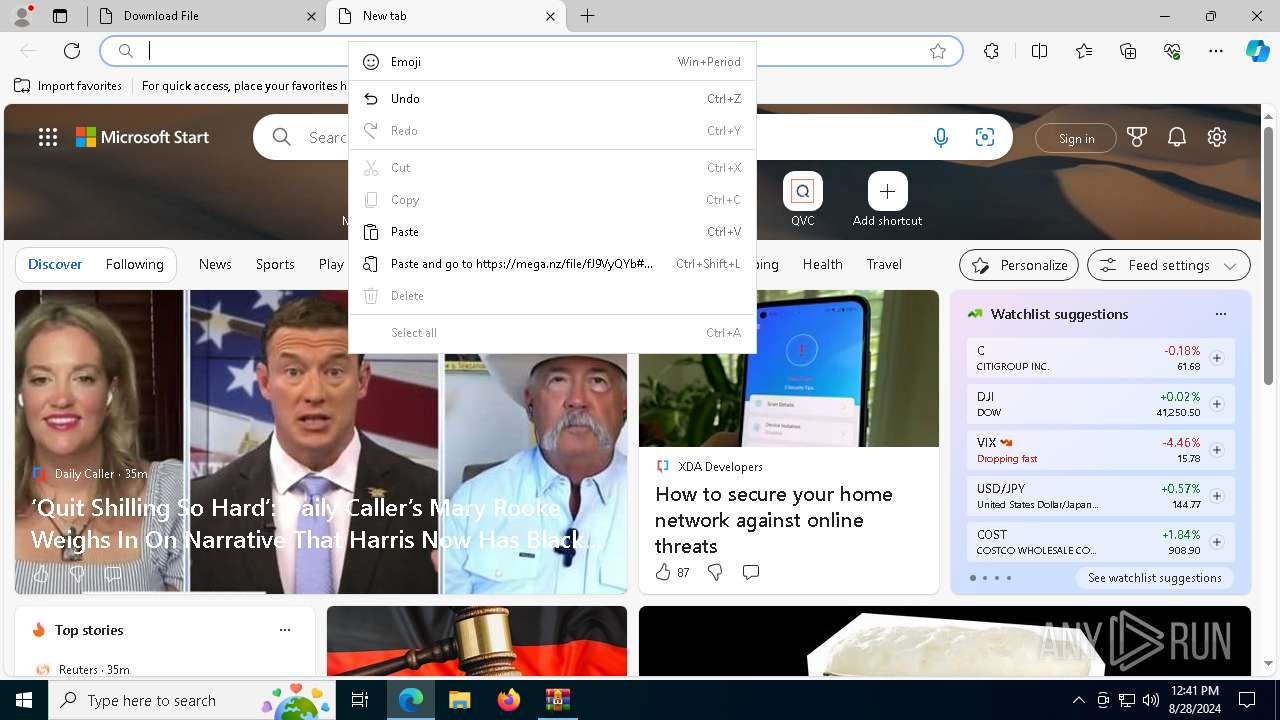Open Microsoft Rewards trophy icon
This screenshot has width=1280, height=720.
click(1137, 138)
